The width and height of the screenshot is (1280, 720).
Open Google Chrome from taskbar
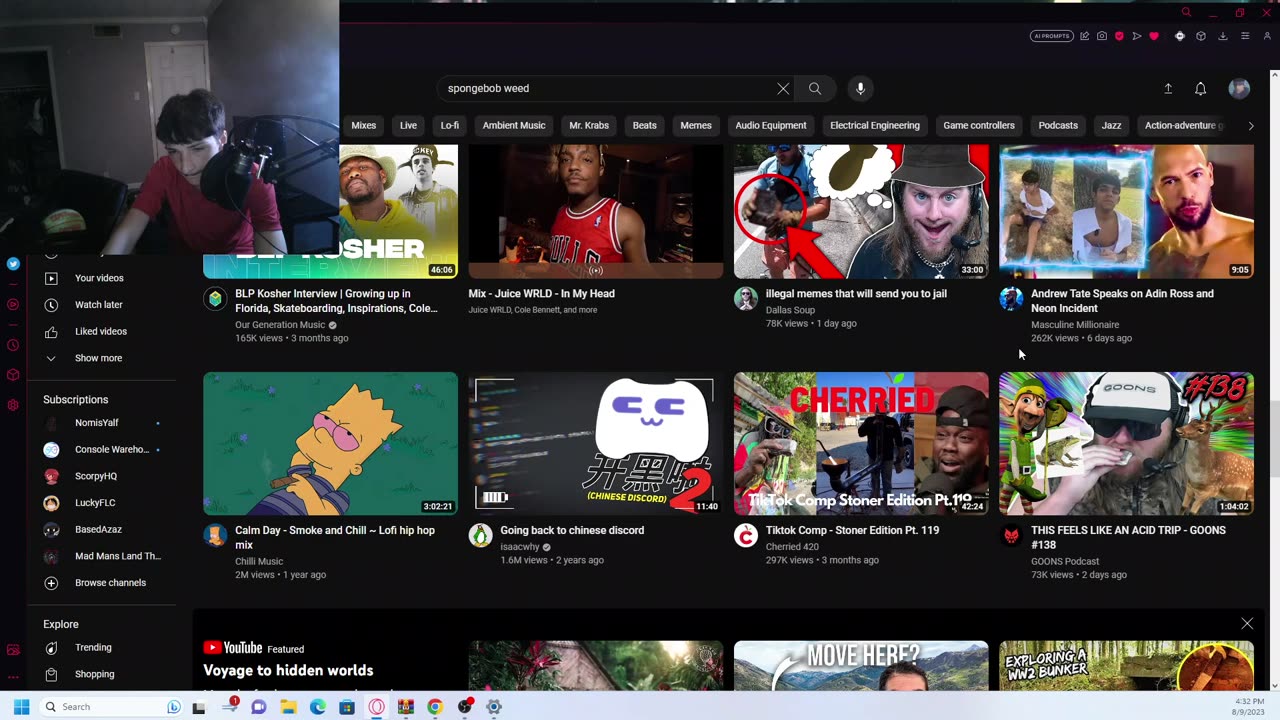click(x=435, y=707)
